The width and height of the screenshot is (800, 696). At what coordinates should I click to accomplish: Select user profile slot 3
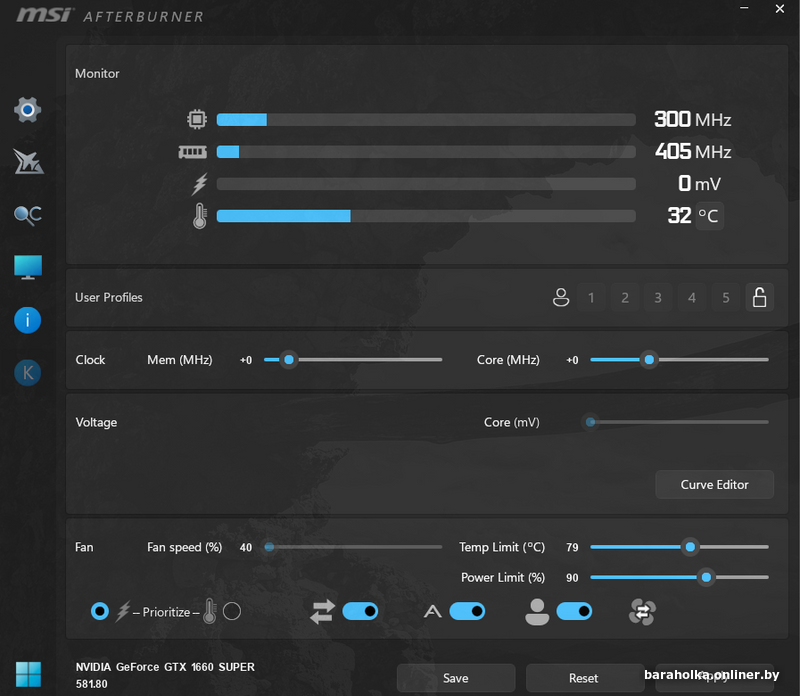pos(658,297)
